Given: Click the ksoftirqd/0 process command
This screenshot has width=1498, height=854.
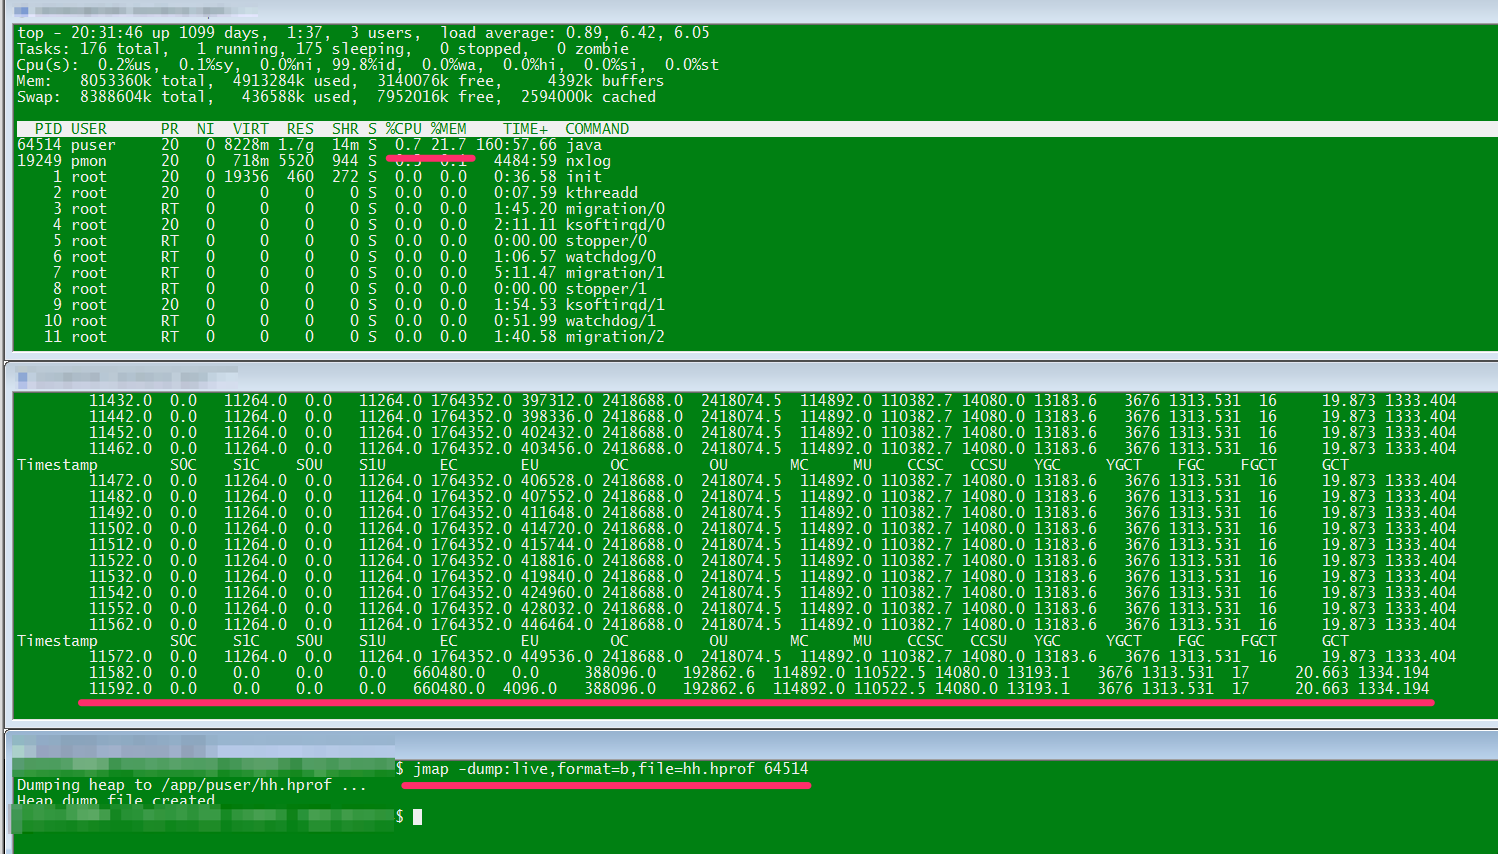Looking at the screenshot, I should 615,225.
